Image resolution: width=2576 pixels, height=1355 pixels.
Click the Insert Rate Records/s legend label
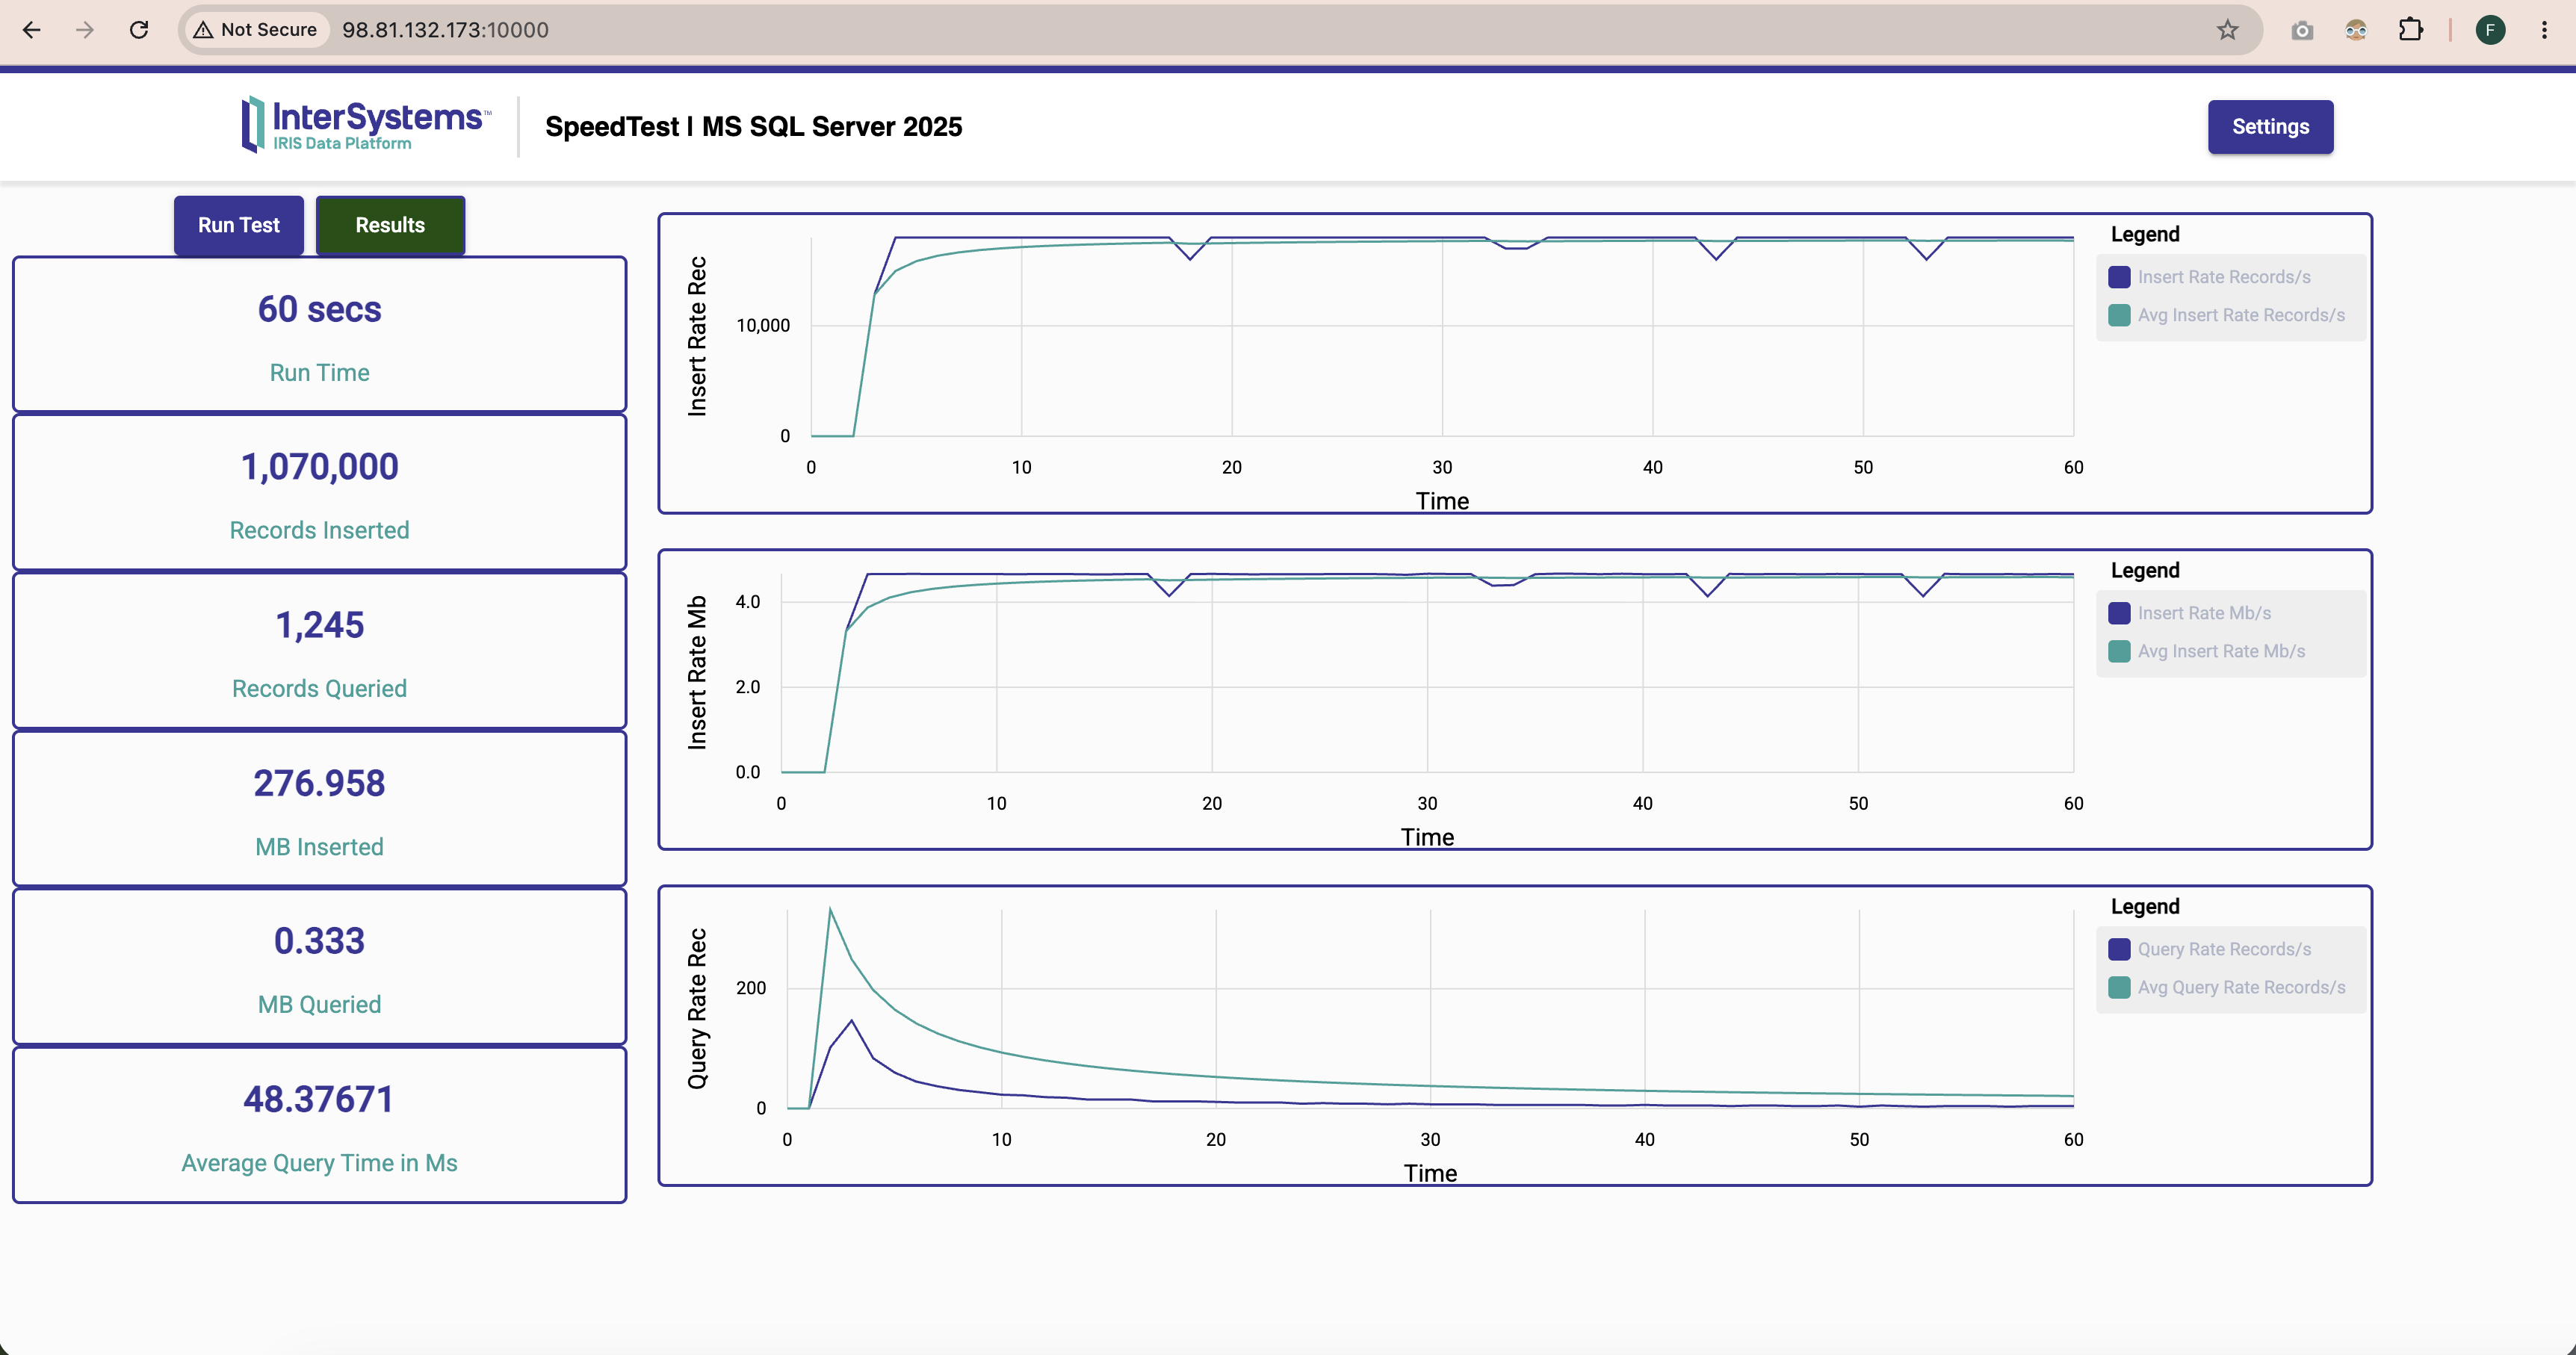click(2224, 277)
